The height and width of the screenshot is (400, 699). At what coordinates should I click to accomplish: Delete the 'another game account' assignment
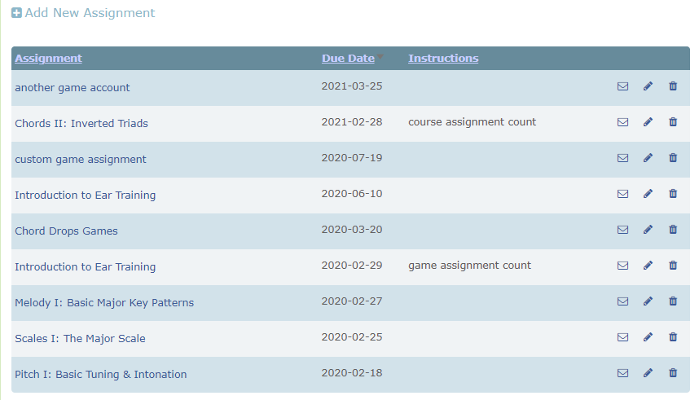tap(672, 87)
